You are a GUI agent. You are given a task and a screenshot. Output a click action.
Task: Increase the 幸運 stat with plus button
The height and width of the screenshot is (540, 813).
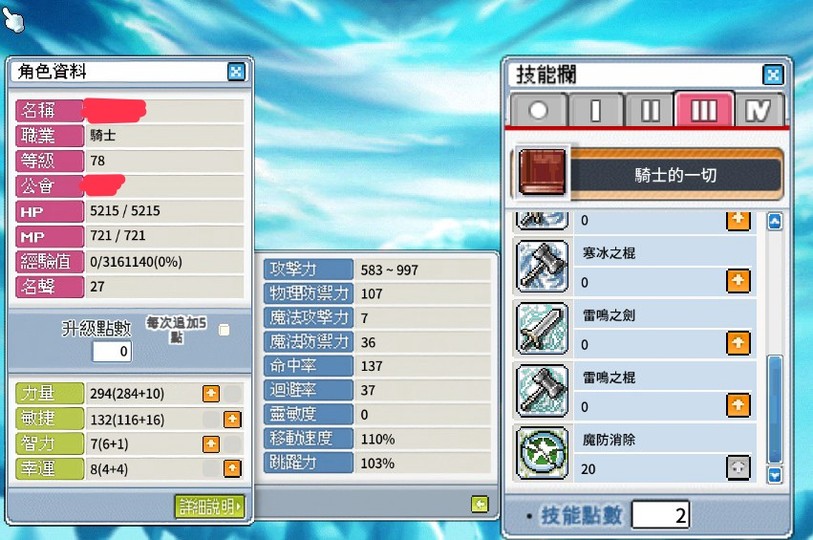pos(232,468)
